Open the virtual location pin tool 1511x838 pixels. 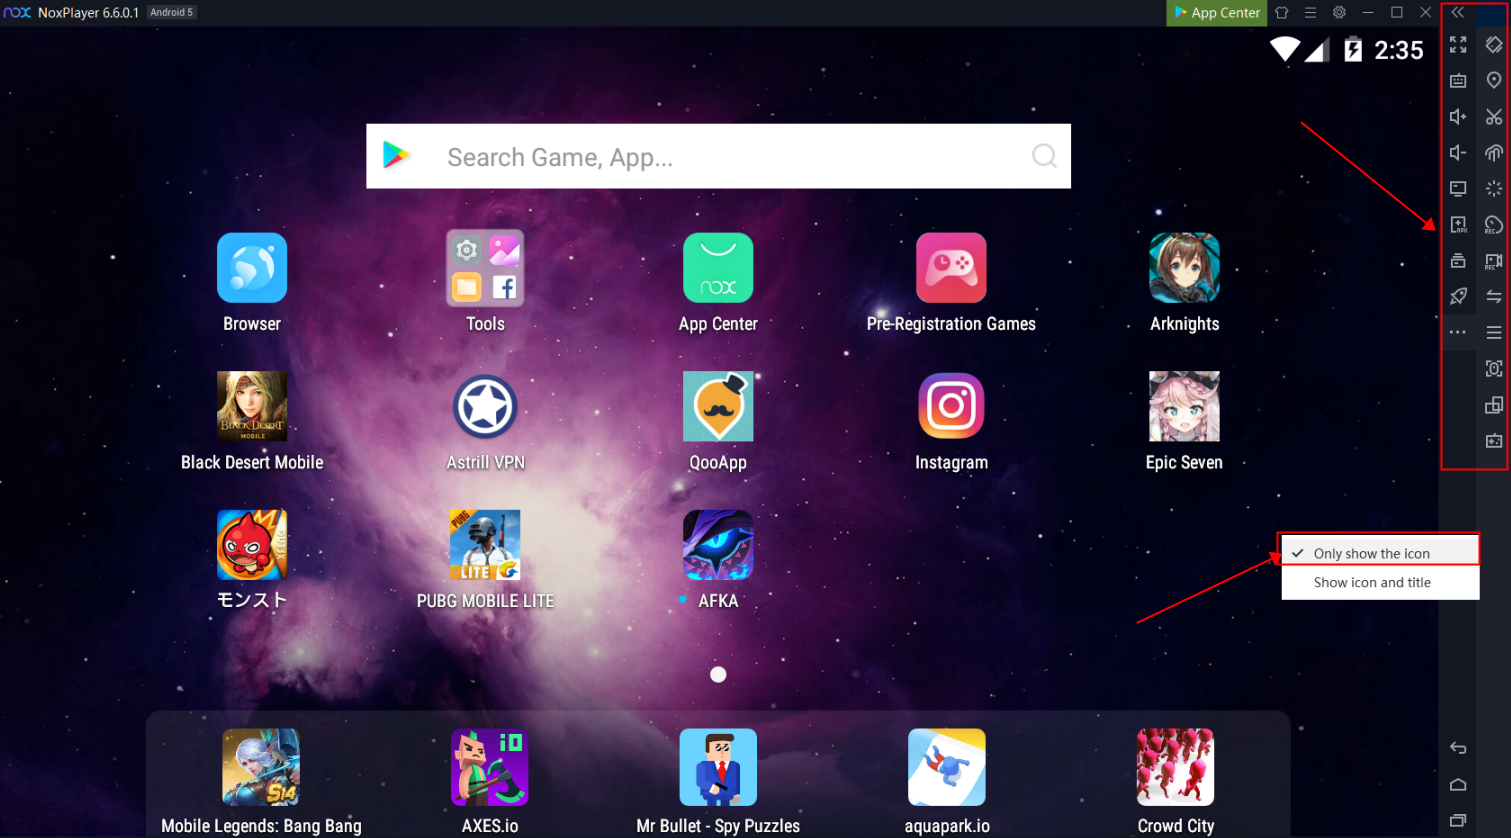tap(1494, 80)
